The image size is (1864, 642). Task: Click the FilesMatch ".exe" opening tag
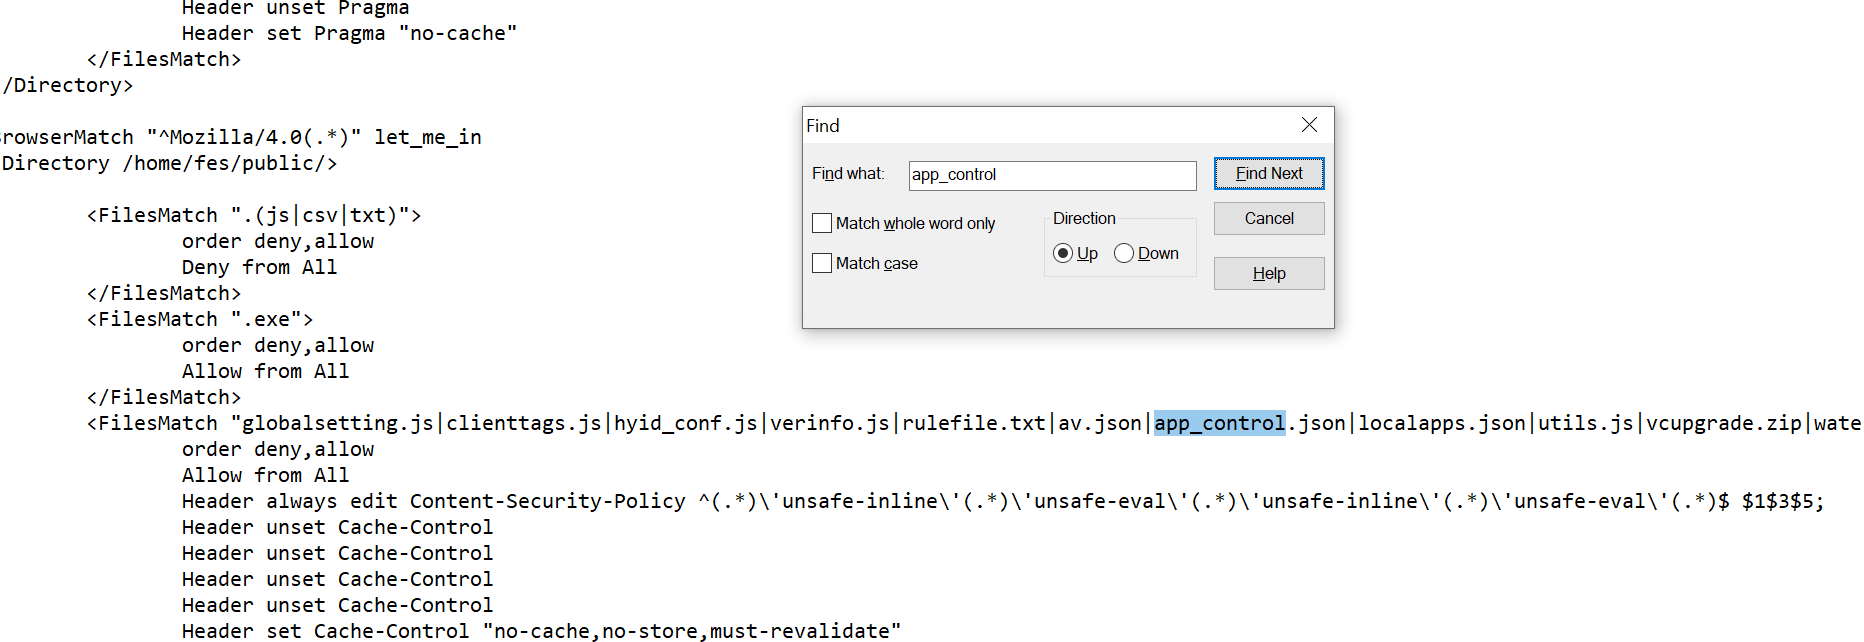(x=200, y=320)
